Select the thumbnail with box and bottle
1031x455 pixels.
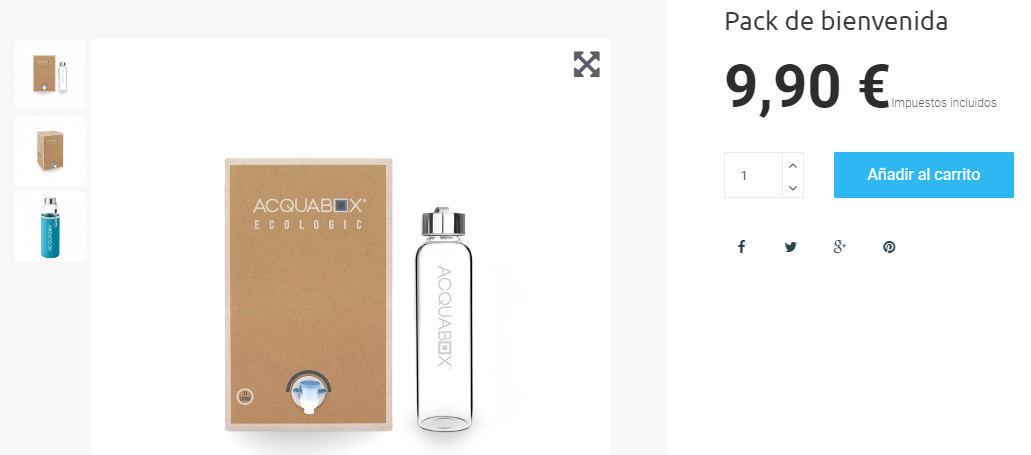coord(50,74)
